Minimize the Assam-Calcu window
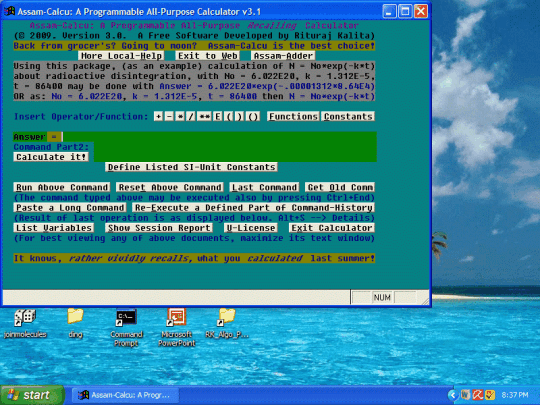540x405 pixels. point(389,11)
